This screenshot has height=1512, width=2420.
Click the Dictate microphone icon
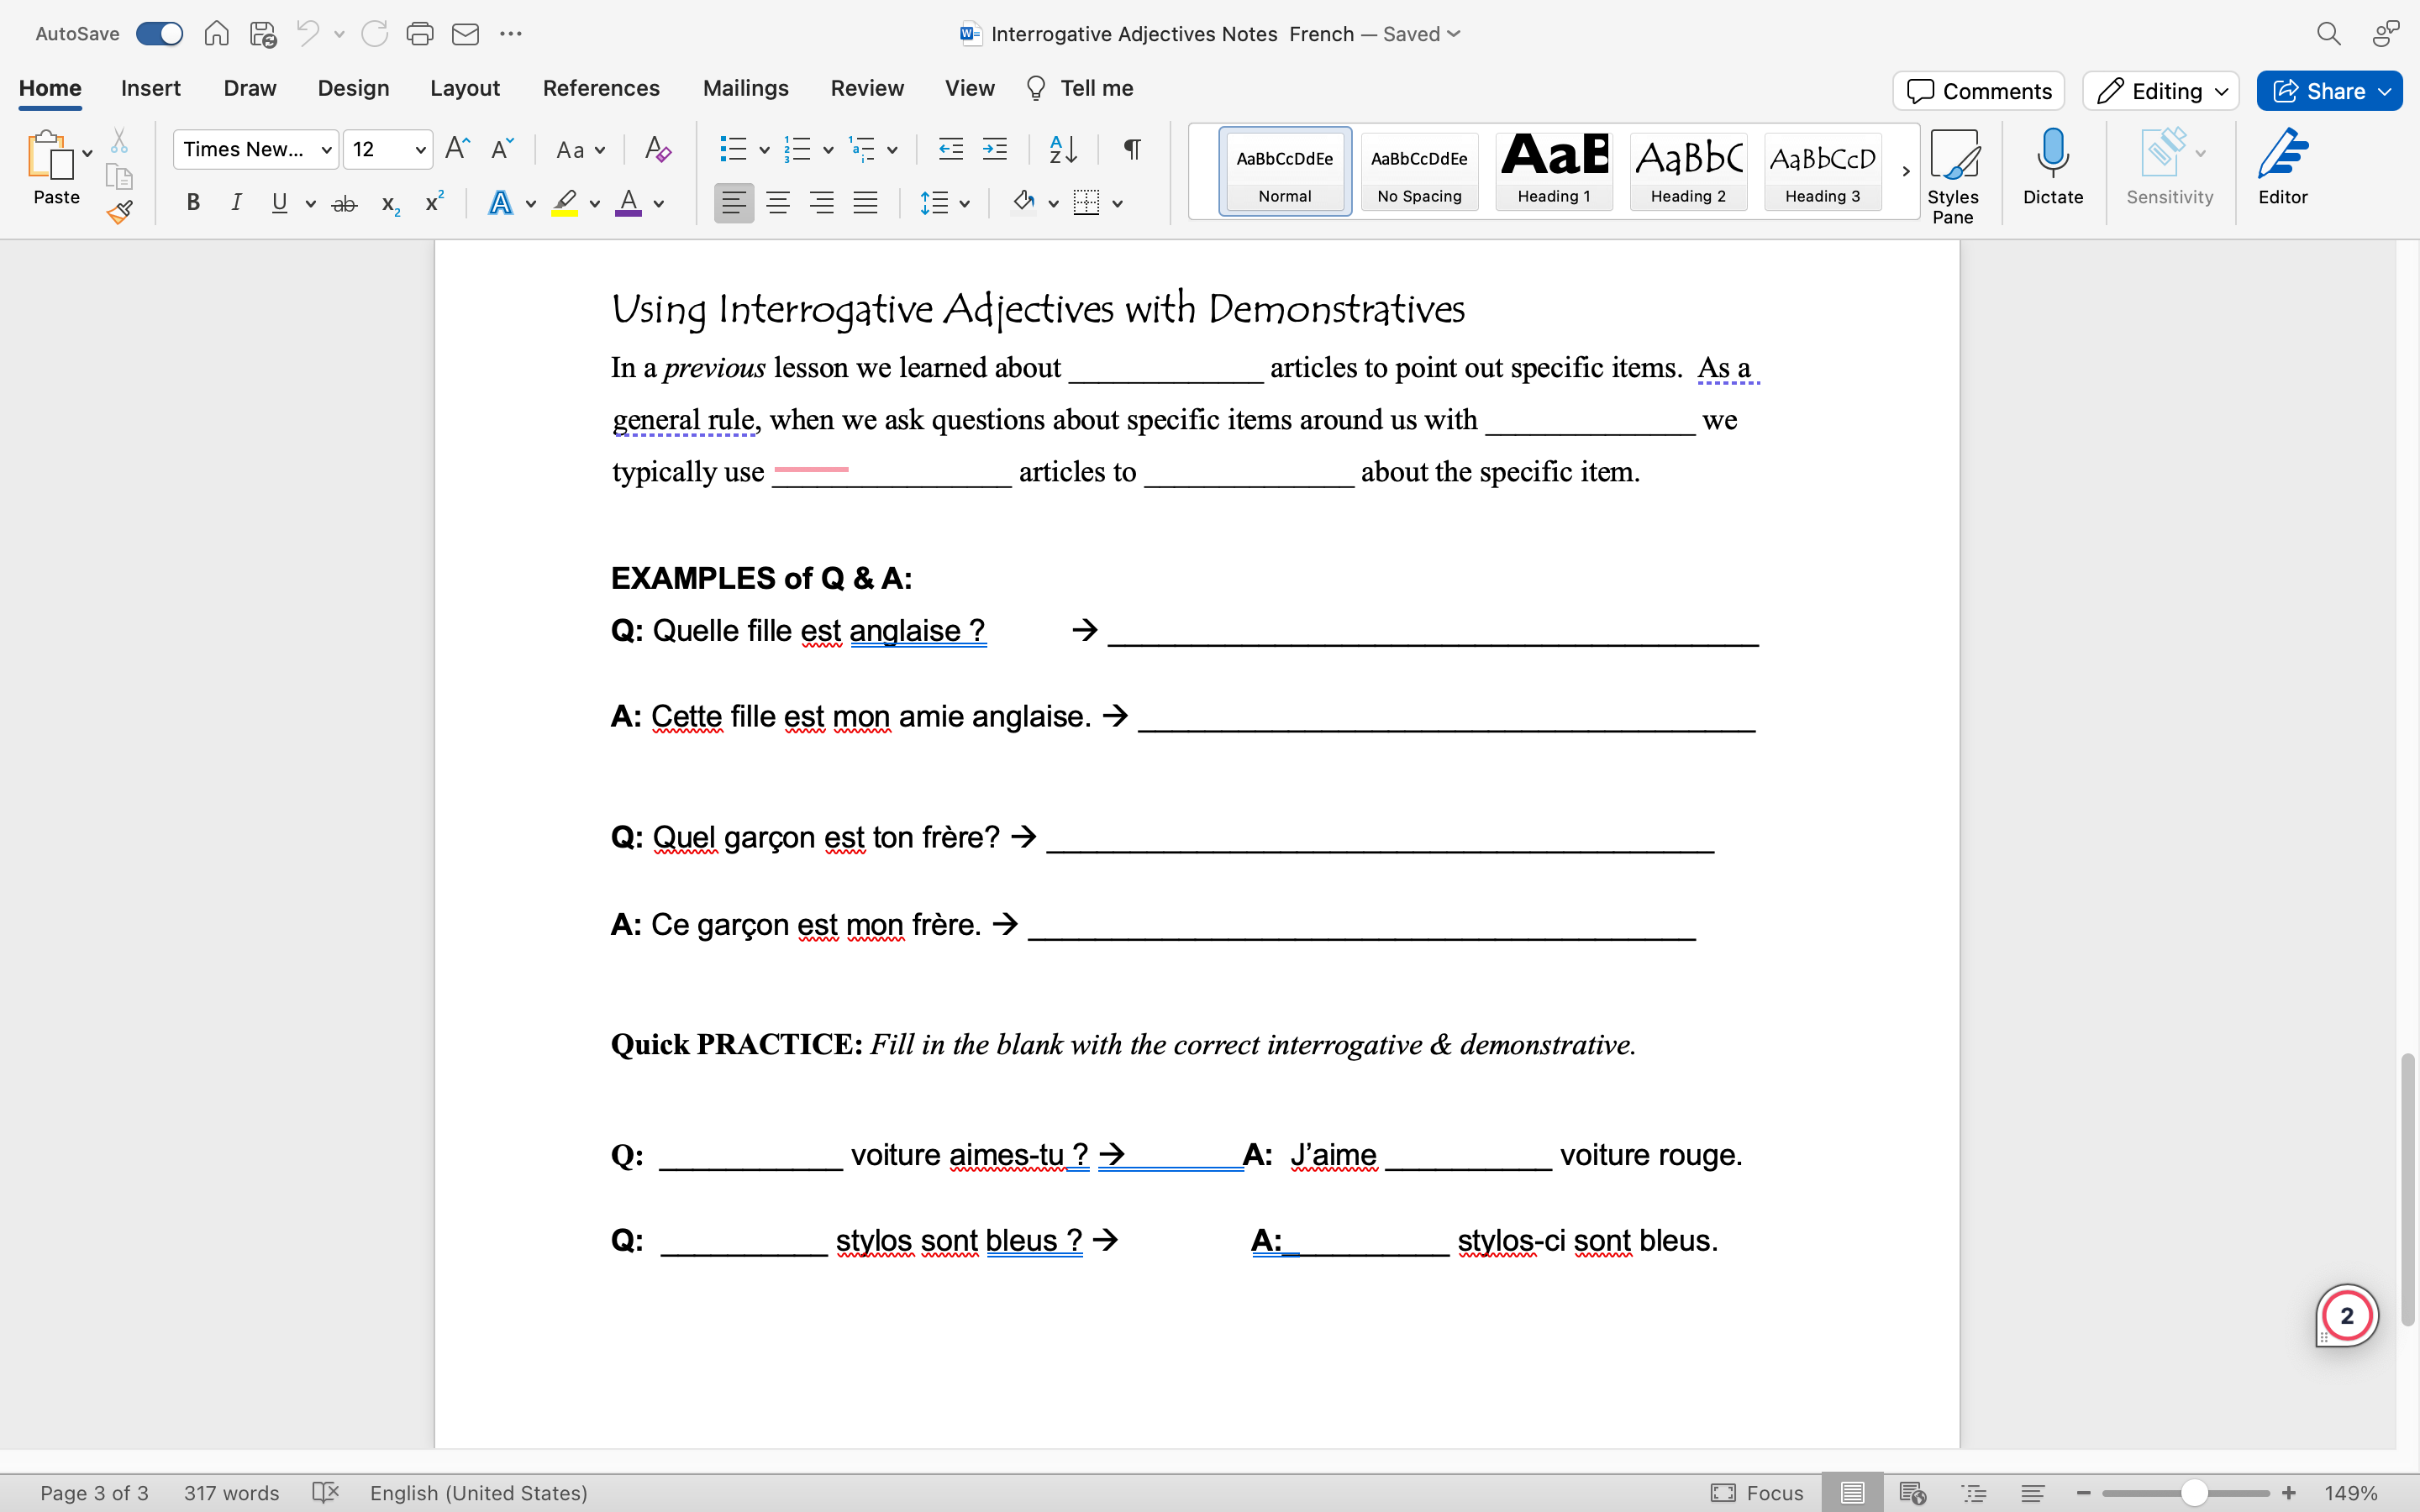point(2052,166)
